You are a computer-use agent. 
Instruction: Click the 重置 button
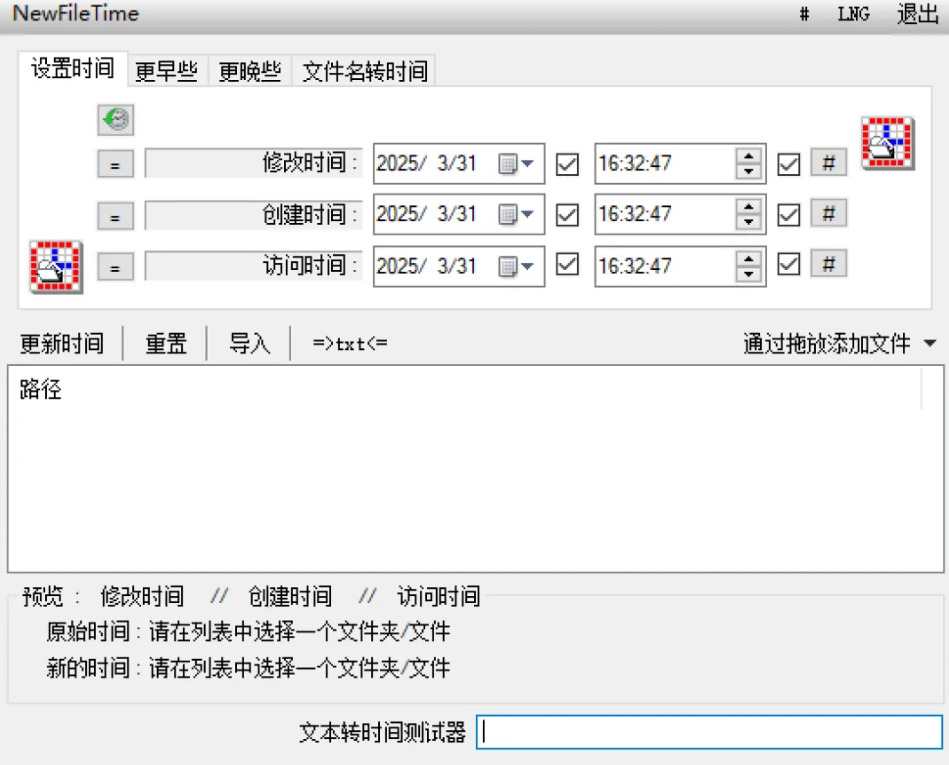[166, 344]
